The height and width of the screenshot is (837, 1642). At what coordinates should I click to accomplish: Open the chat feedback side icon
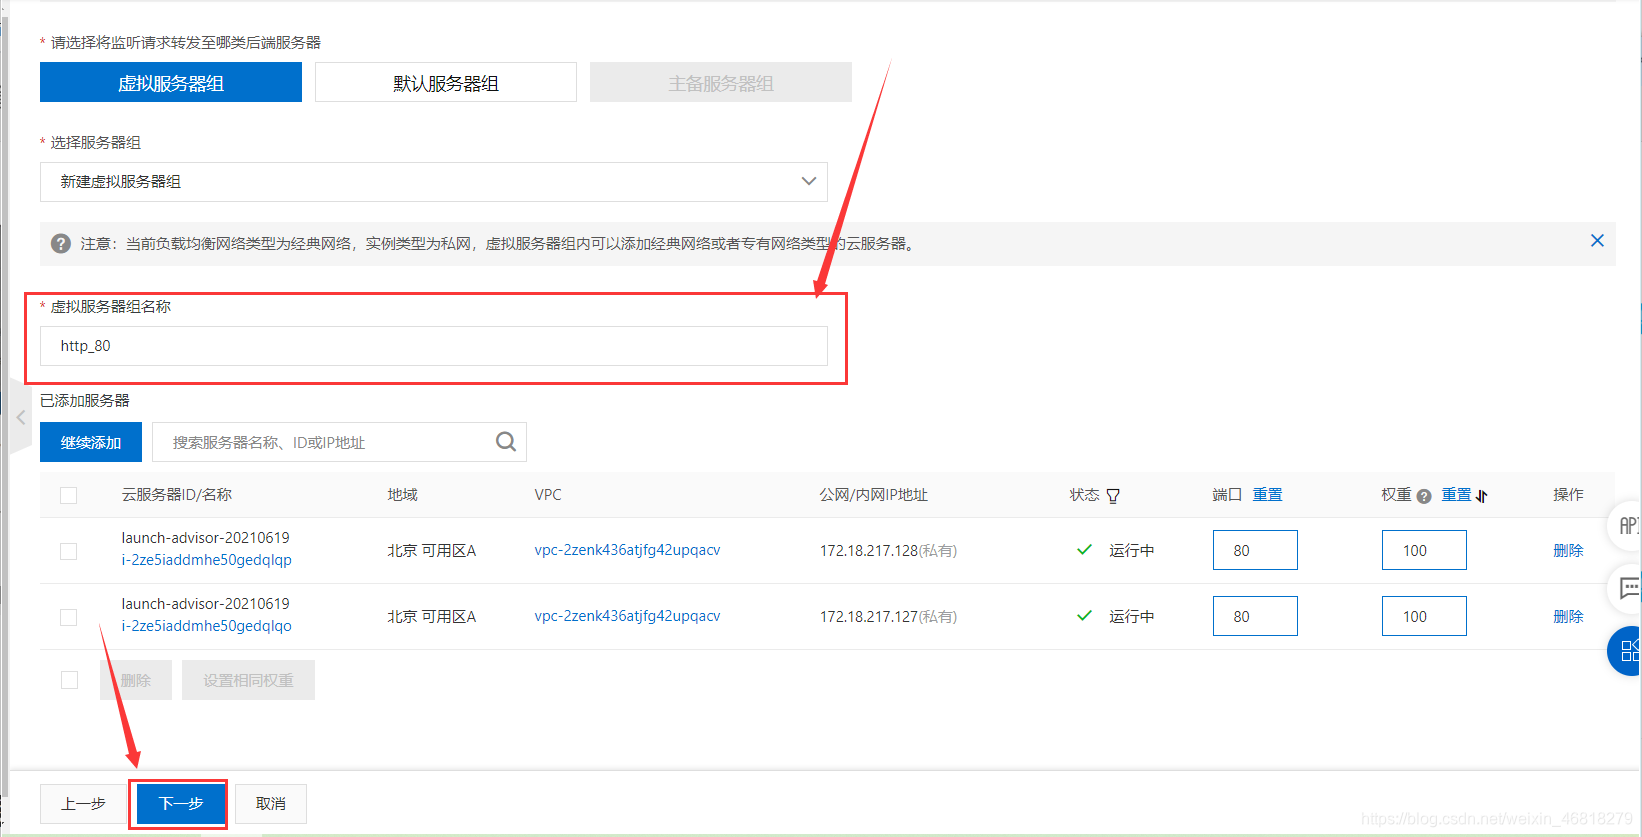1628,588
